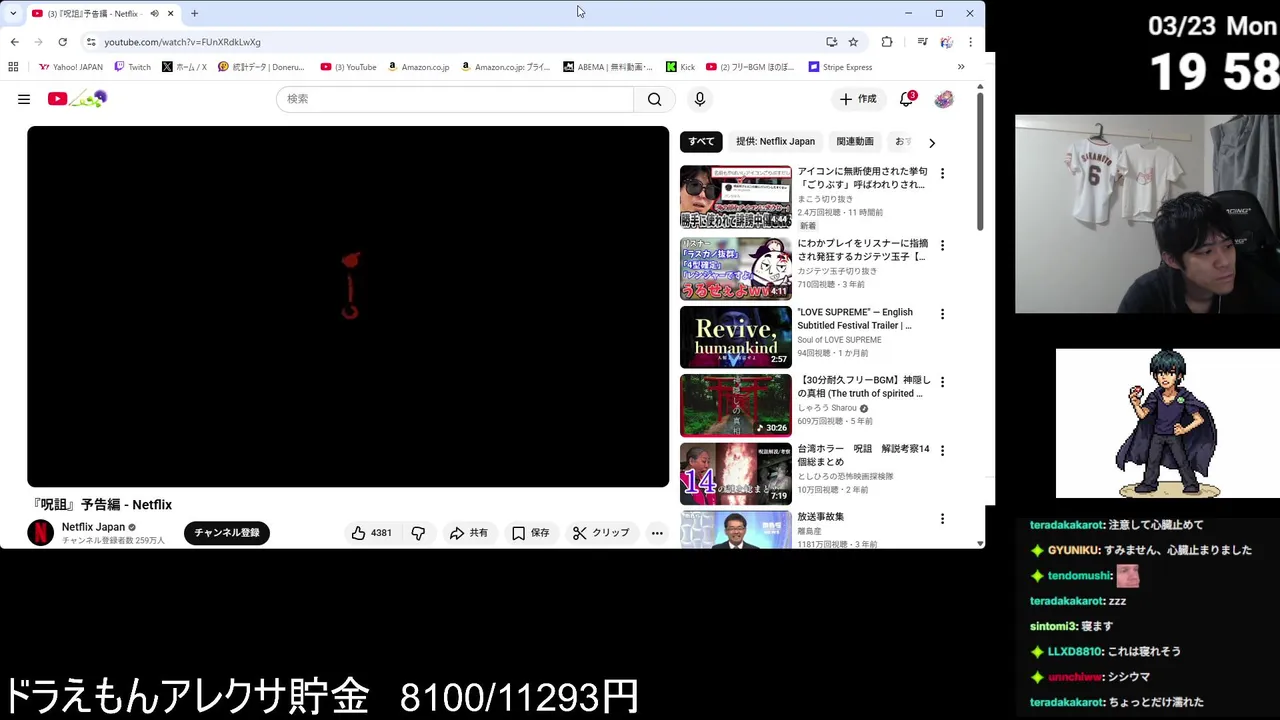
Task: Open a new browser tab
Action: tap(194, 13)
